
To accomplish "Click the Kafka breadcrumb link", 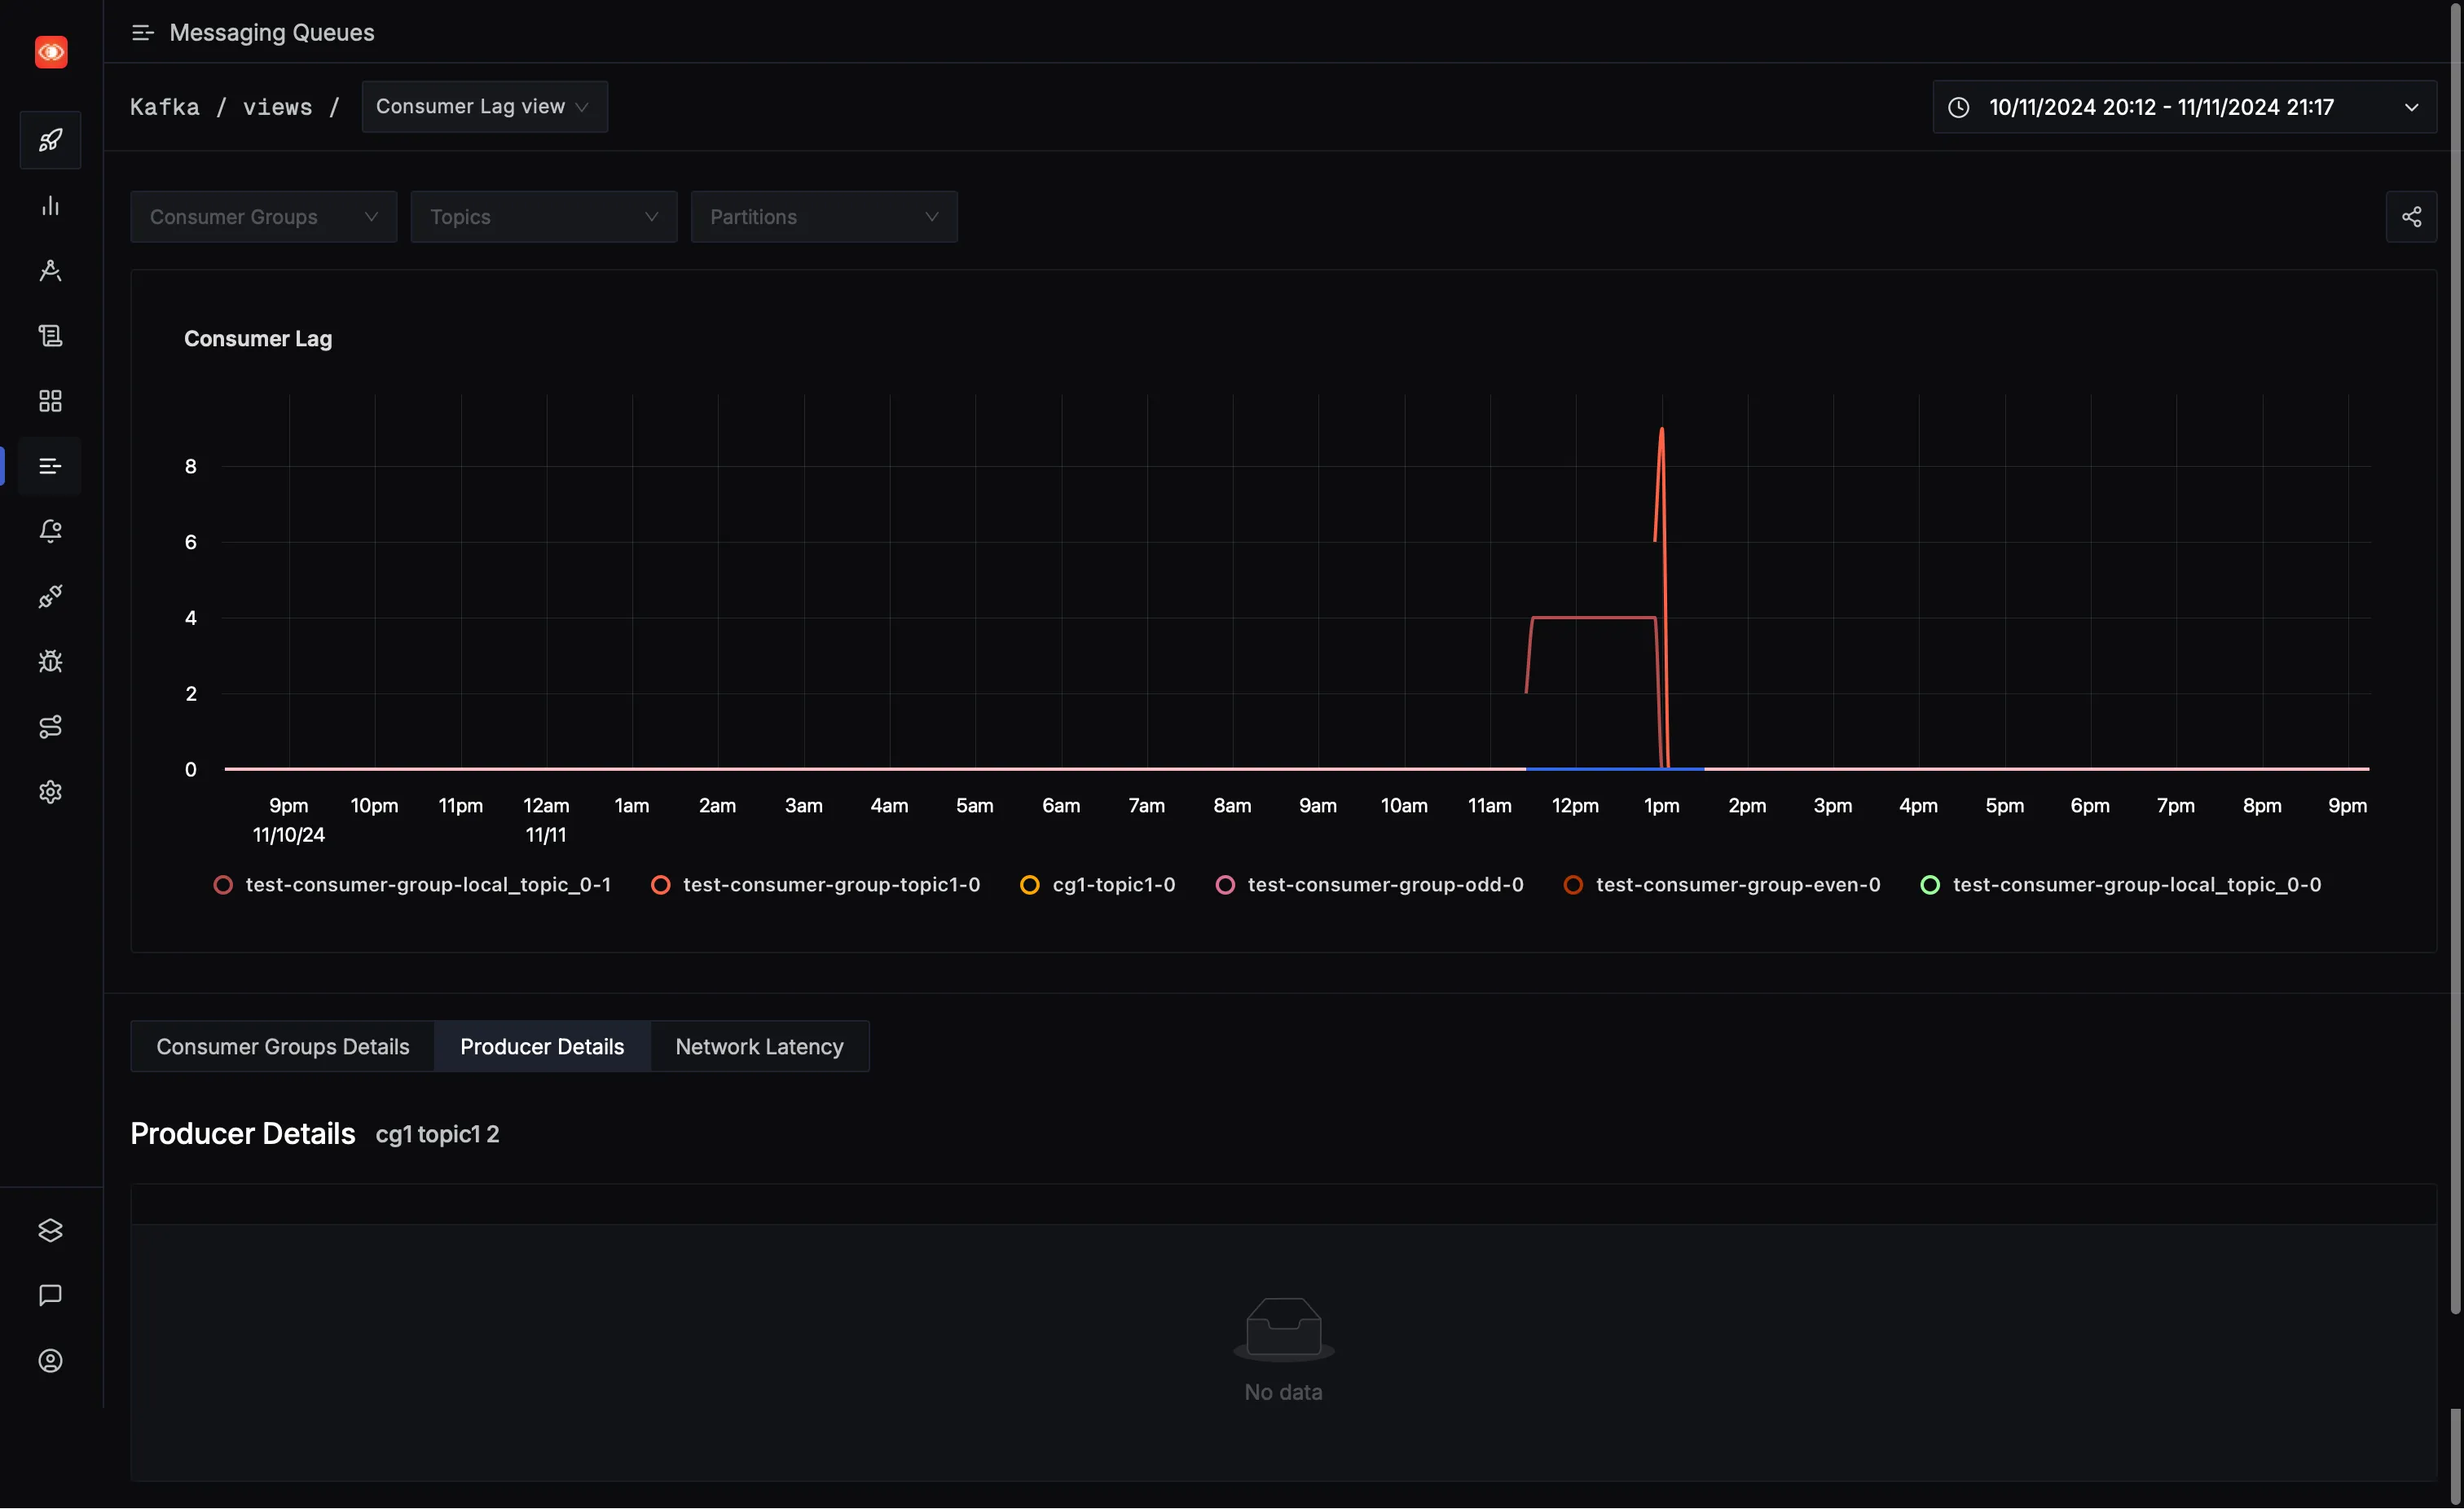I will click(x=165, y=107).
